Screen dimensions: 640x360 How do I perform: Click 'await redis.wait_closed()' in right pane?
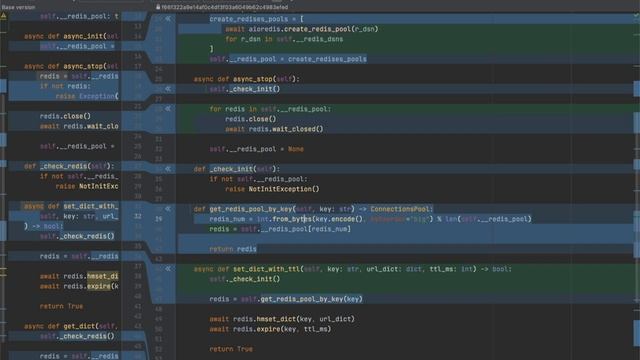coord(274,129)
